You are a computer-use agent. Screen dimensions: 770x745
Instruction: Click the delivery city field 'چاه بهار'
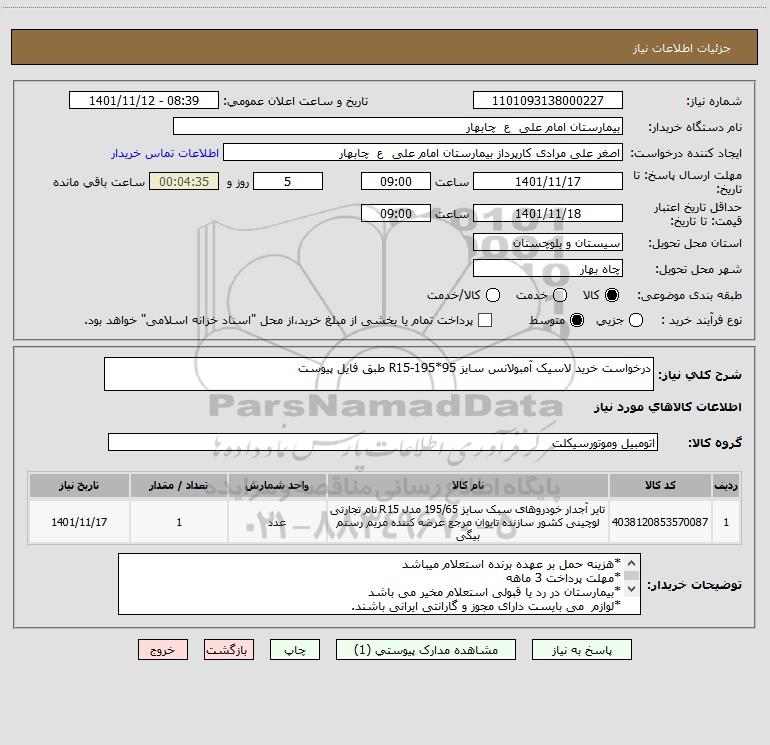pos(548,268)
